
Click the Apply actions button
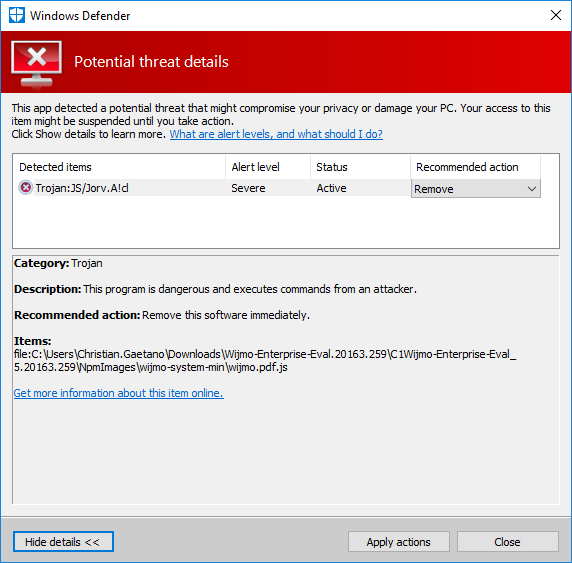point(398,541)
